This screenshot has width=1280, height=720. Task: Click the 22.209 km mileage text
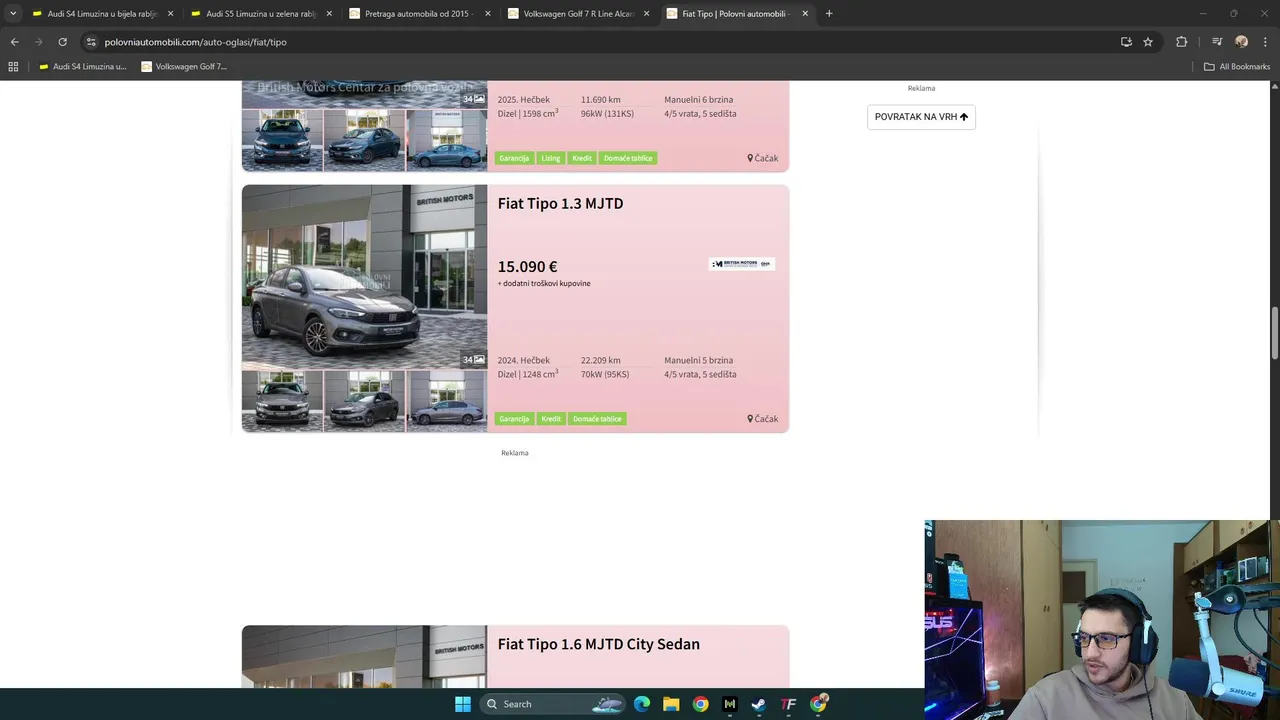point(600,360)
